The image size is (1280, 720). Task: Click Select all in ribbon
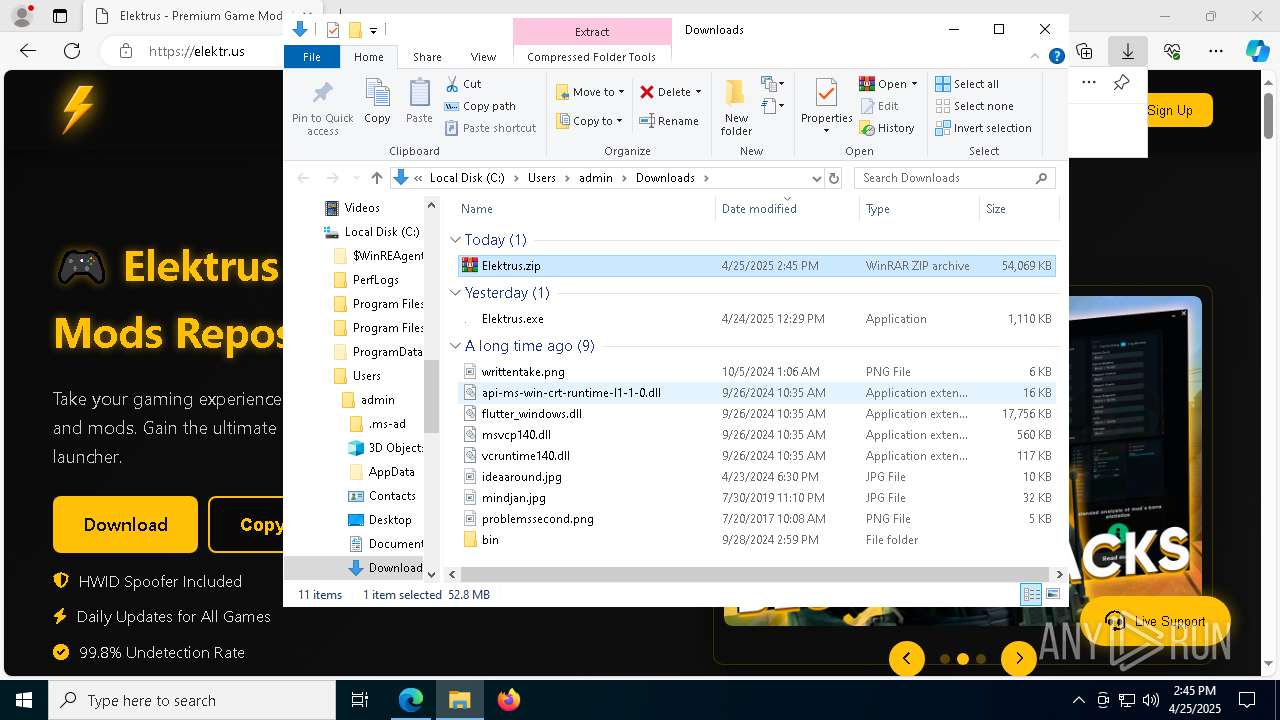point(967,84)
